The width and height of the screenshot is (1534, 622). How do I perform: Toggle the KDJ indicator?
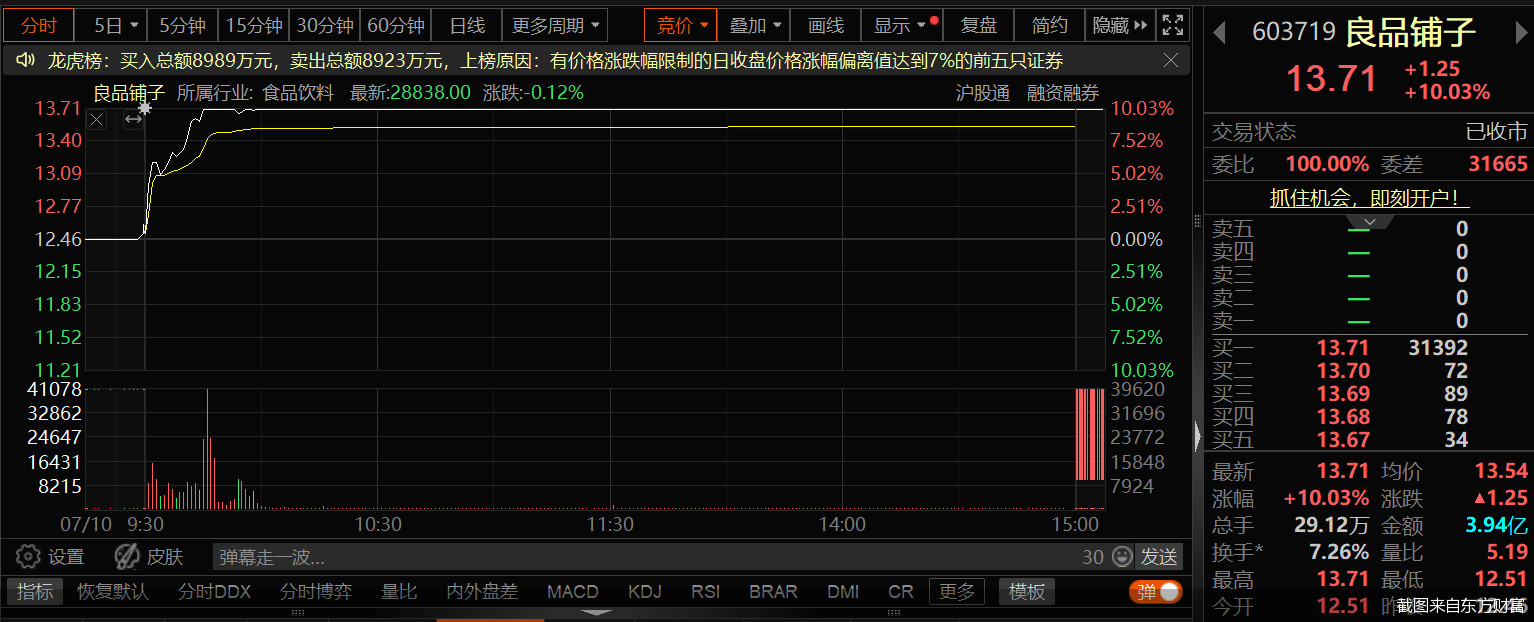(645, 592)
